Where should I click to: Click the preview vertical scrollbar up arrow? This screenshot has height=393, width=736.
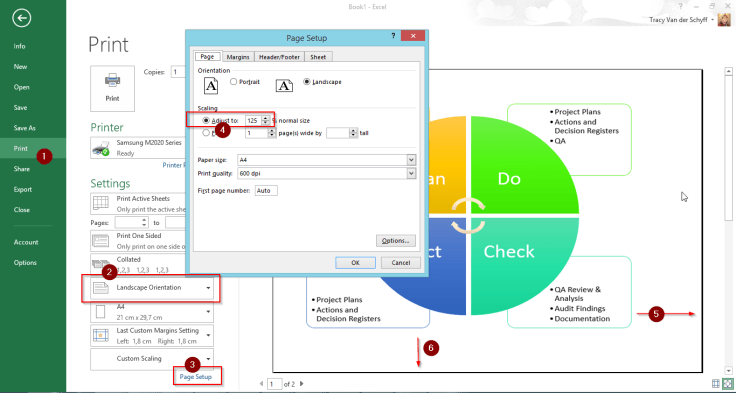coord(729,72)
